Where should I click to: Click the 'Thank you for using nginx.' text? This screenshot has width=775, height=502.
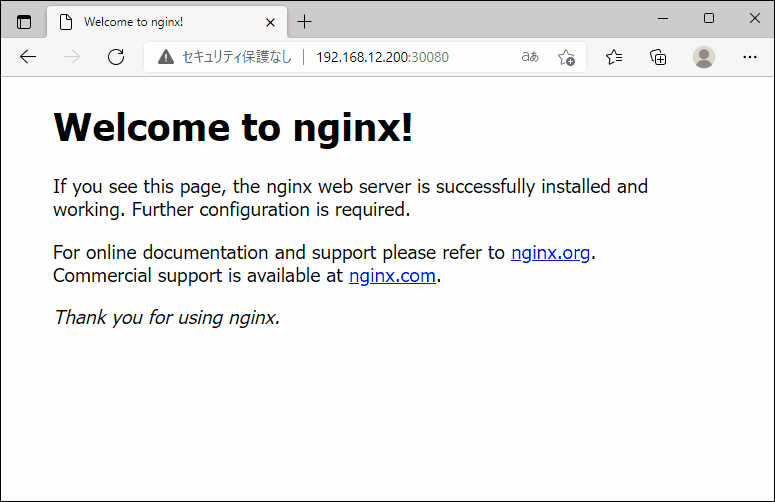[x=167, y=318]
